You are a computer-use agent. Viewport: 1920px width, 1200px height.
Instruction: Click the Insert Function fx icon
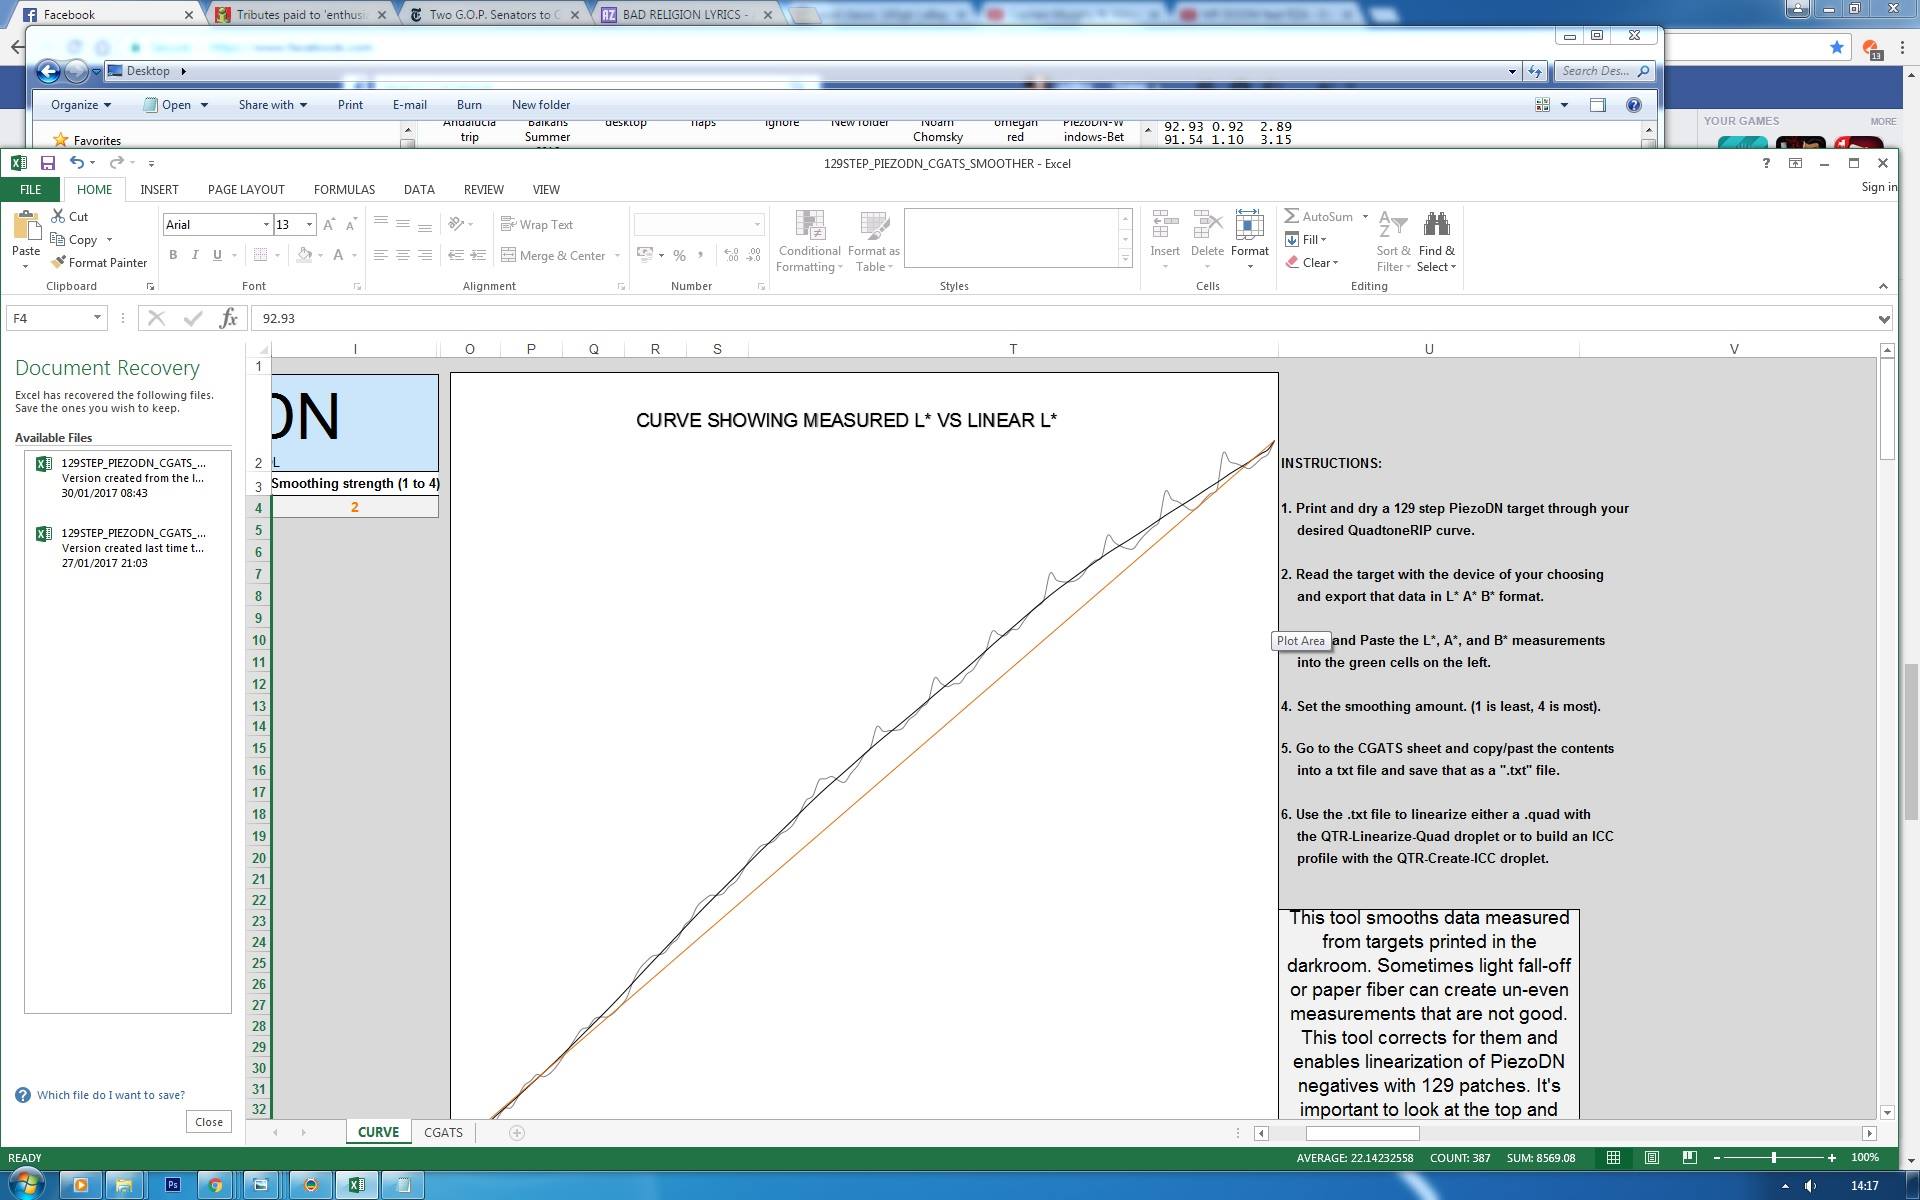coord(229,318)
